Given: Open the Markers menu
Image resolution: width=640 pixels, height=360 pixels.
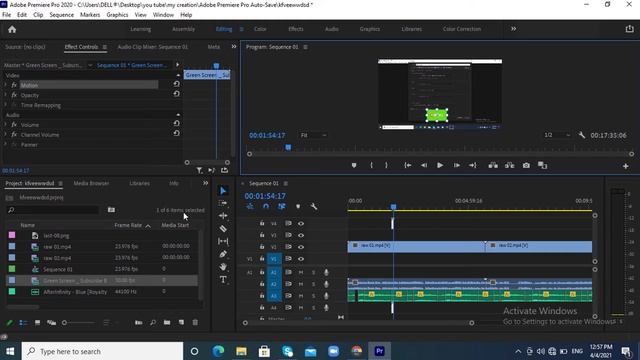Looking at the screenshot, I should tap(90, 15).
